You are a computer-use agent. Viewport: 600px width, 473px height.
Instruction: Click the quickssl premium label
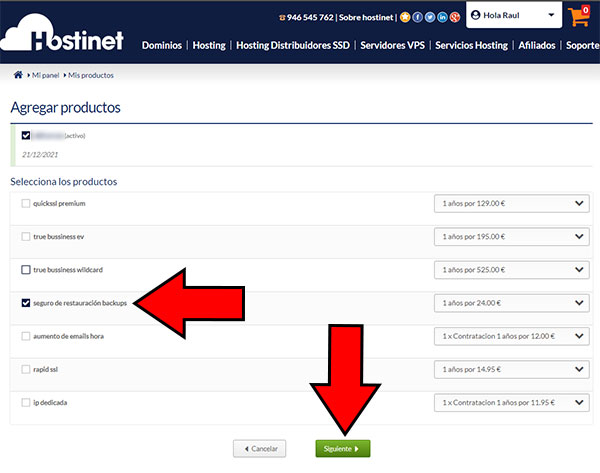(x=59, y=203)
